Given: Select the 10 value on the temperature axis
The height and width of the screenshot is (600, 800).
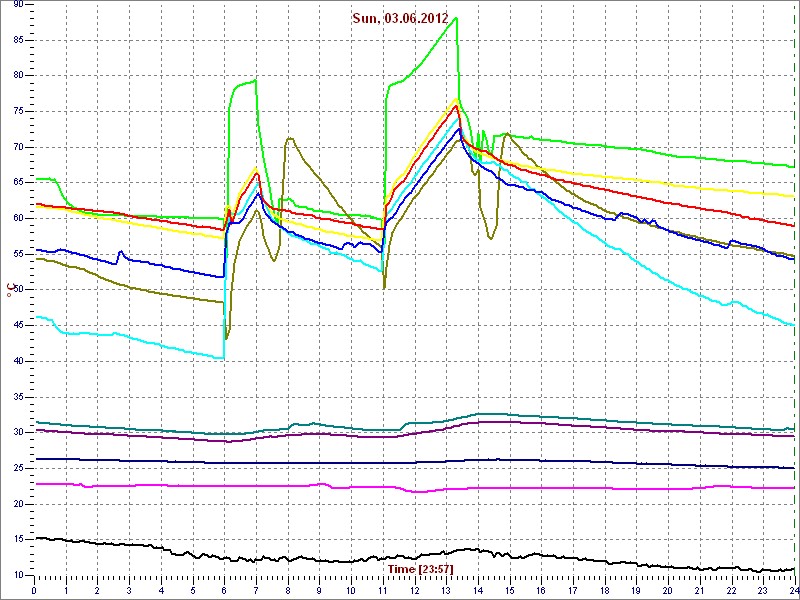Looking at the screenshot, I should (18, 575).
